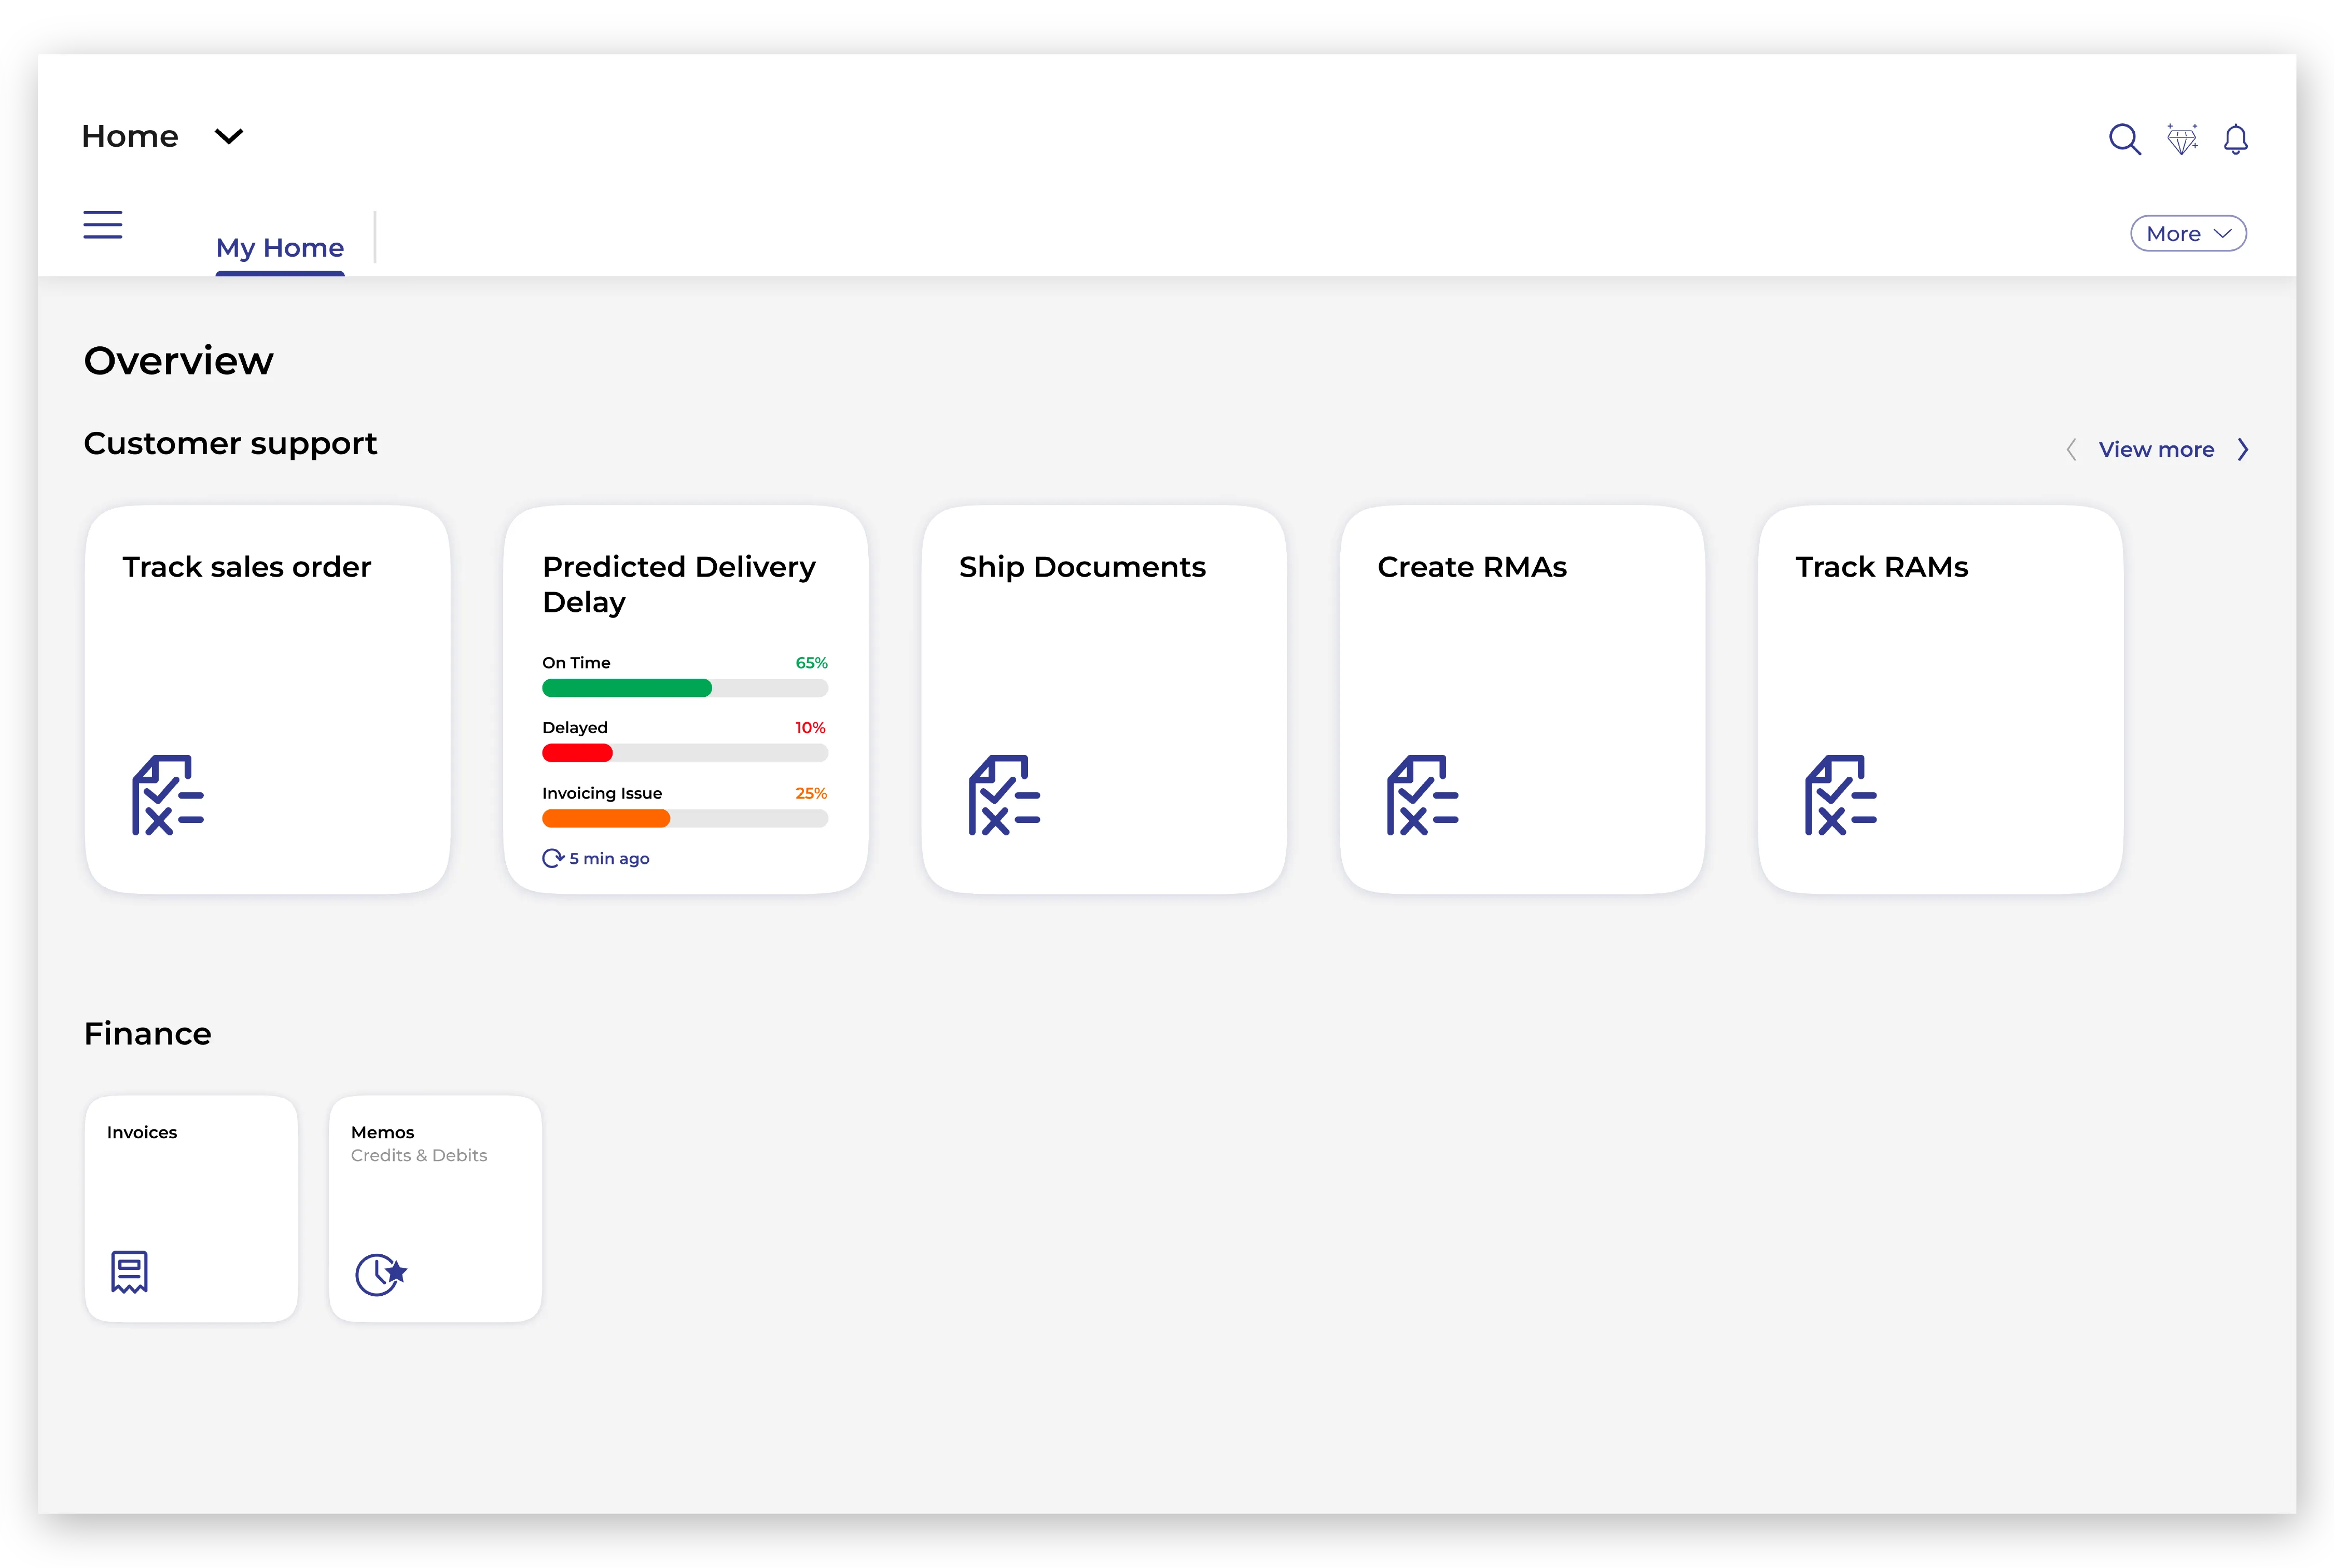Screen dimensions: 2334x1568
Task: Click the next chevron after View more
Action: click(x=2243, y=450)
